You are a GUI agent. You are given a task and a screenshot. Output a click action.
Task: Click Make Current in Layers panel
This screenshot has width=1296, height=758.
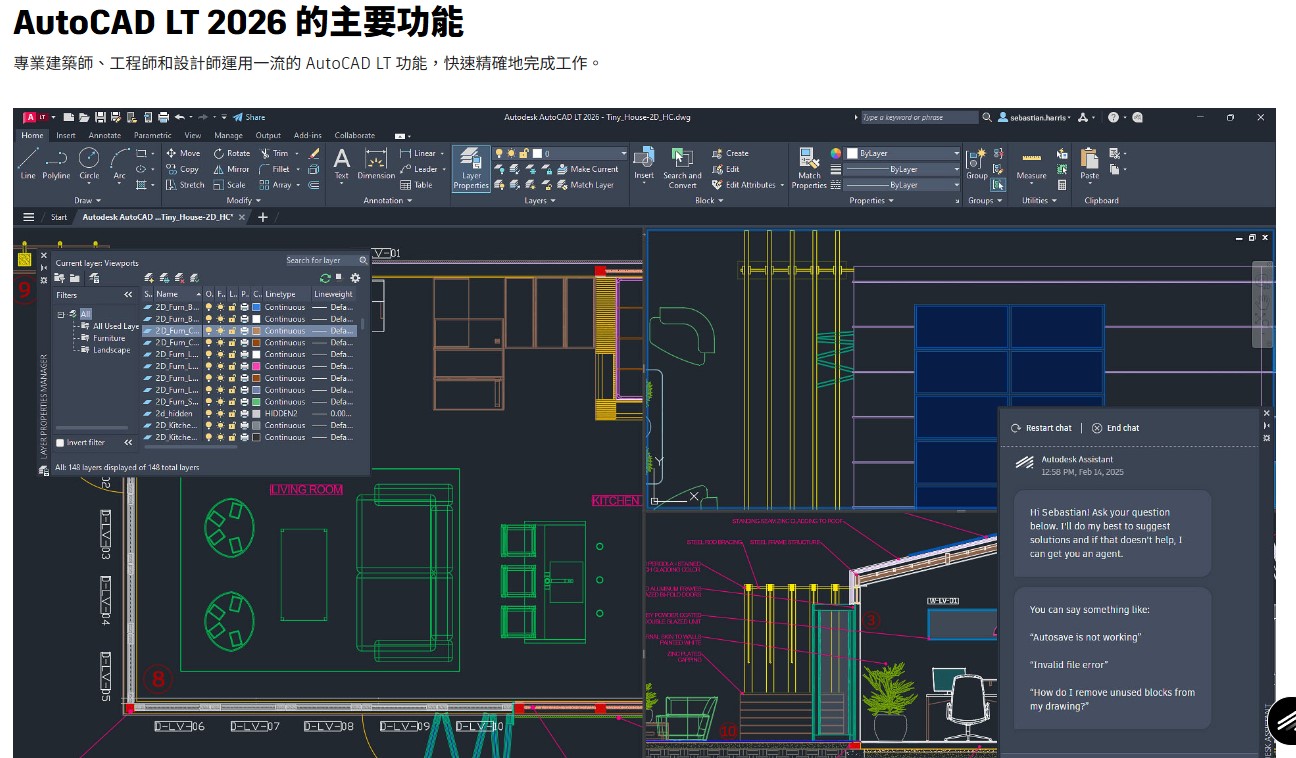click(x=587, y=169)
